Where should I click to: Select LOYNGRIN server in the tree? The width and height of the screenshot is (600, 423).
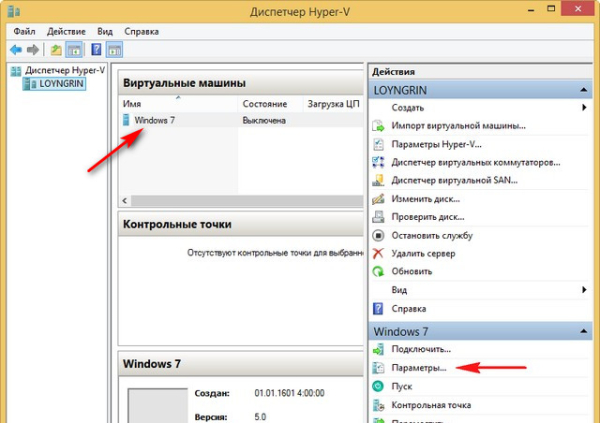tap(62, 84)
